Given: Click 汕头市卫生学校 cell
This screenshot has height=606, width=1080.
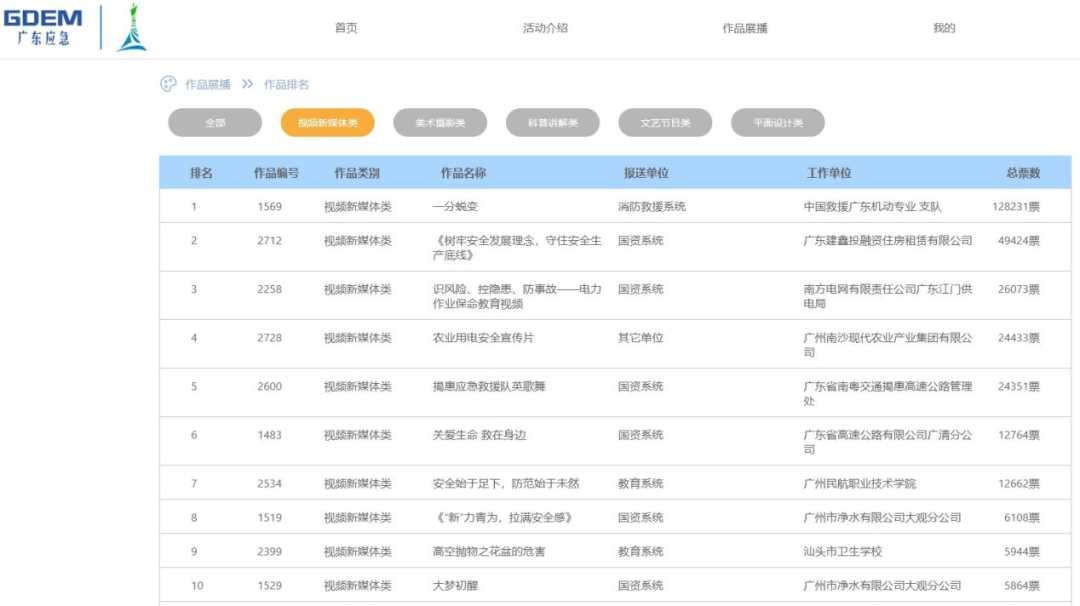Looking at the screenshot, I should click(843, 551).
